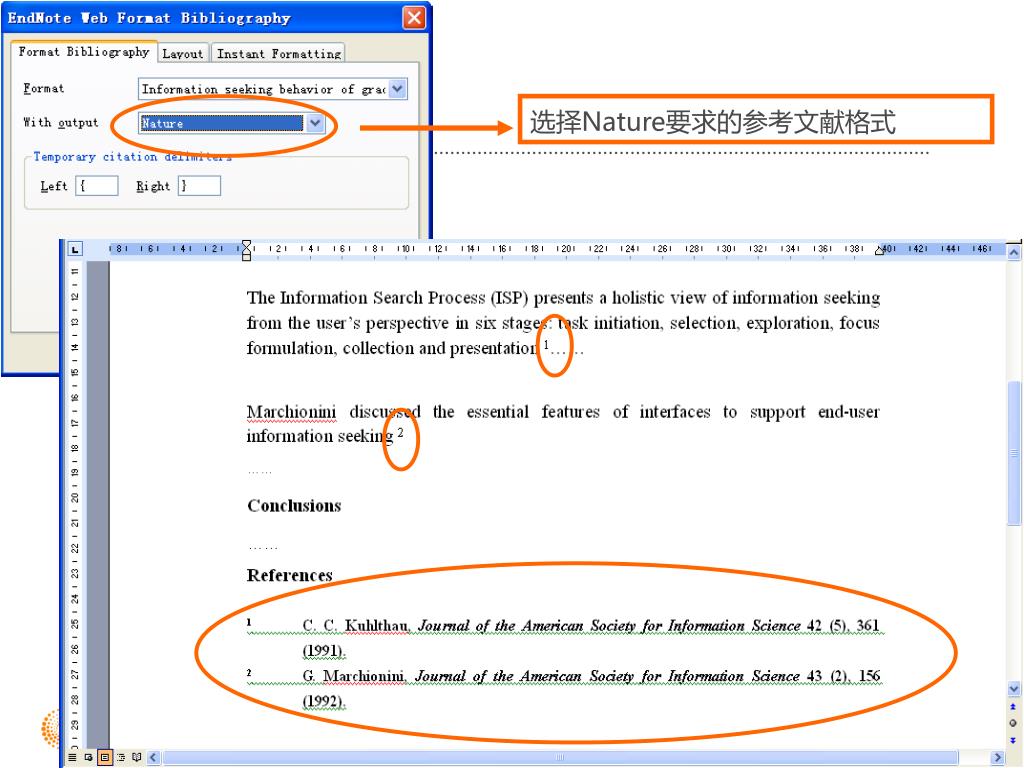Click the horizontal scrollbar thumb
Screen dimensions: 1024x768
(x=558, y=758)
